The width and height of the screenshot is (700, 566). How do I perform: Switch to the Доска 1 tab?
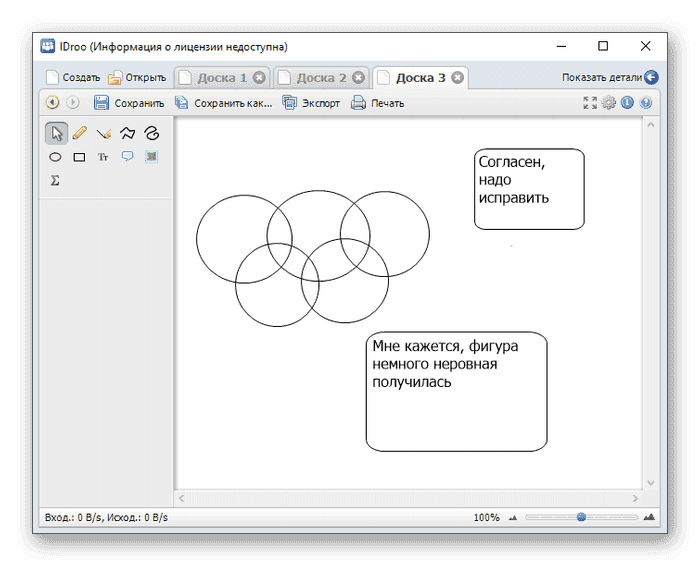click(213, 77)
